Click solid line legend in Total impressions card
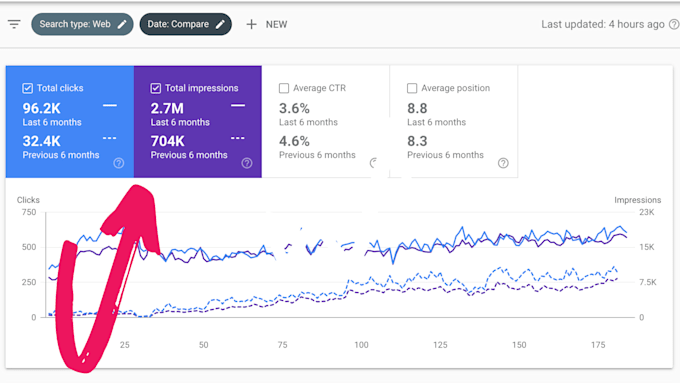The height and width of the screenshot is (383, 680). (x=238, y=105)
